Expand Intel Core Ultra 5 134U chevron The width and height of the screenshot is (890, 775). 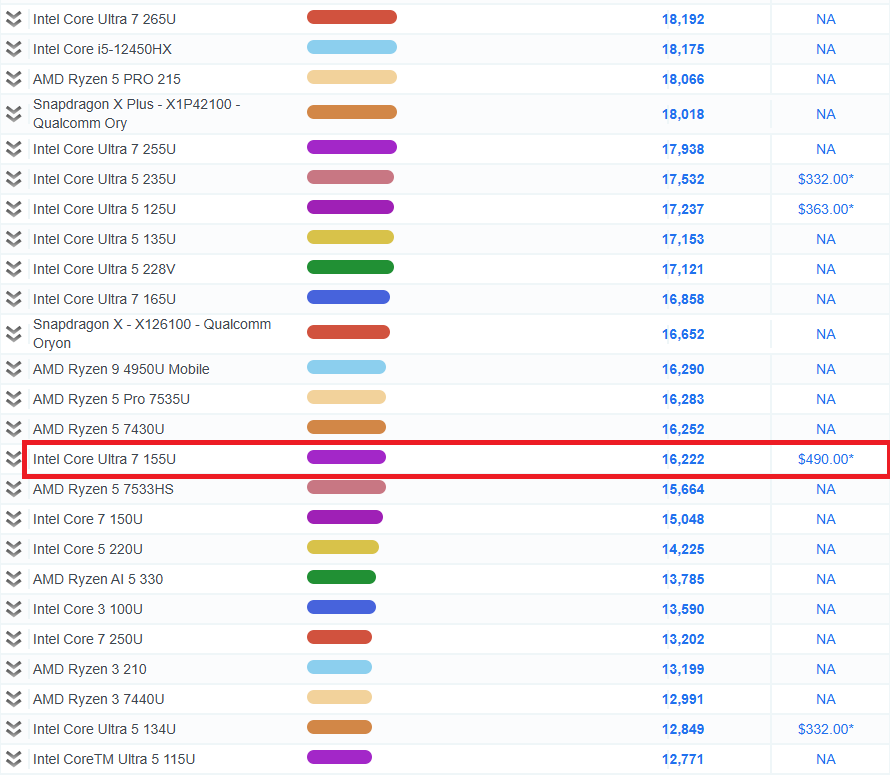click(14, 729)
